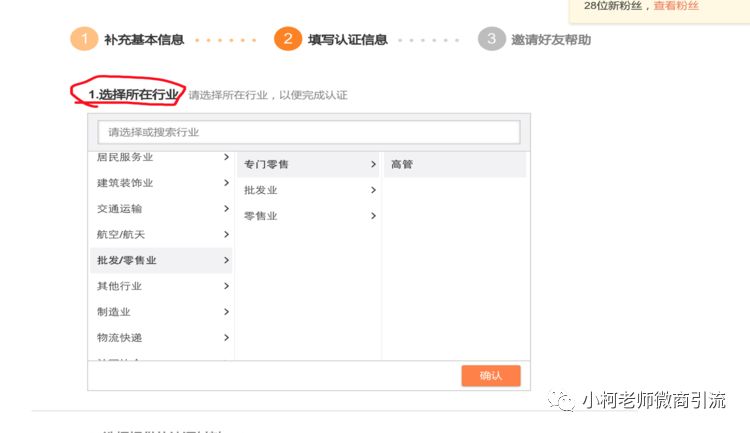This screenshot has height=433, width=750.
Task: Click 填写认证信息 step label
Action: [347, 40]
